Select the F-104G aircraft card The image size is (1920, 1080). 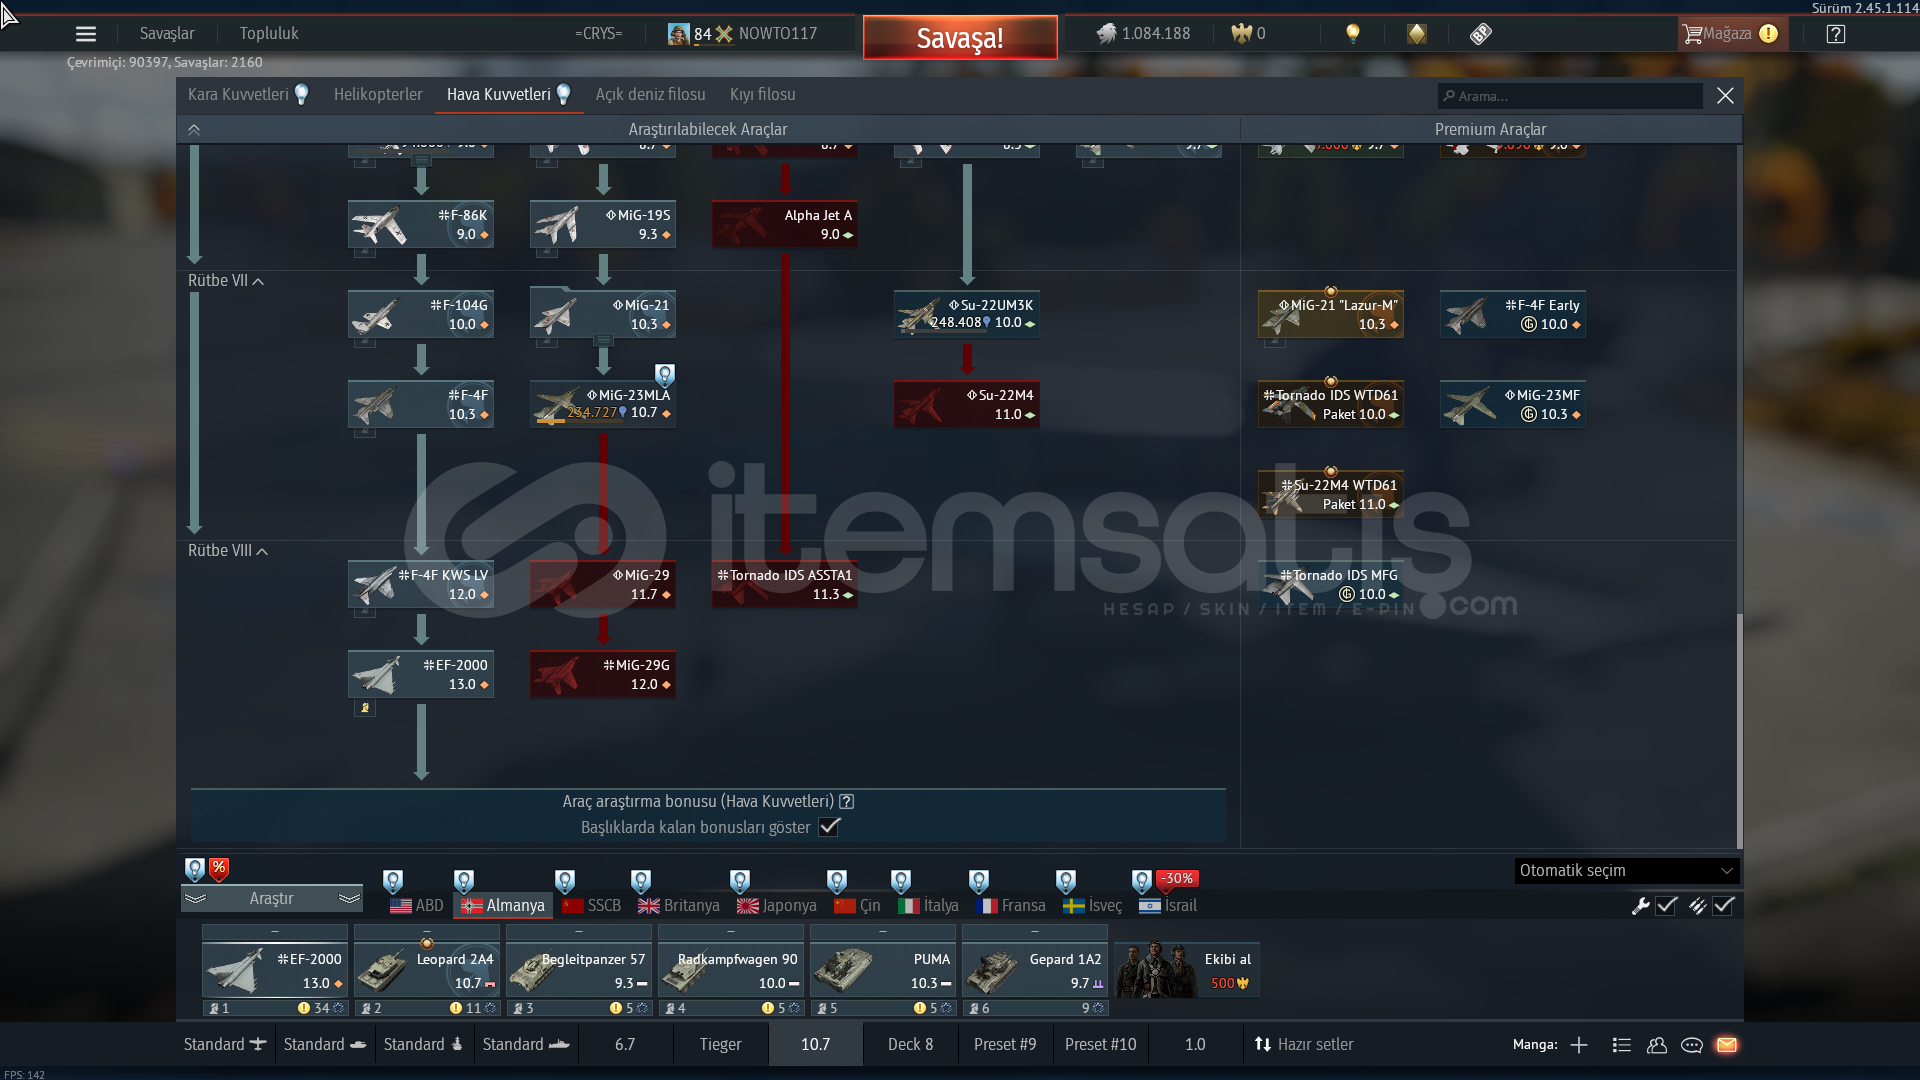tap(421, 314)
